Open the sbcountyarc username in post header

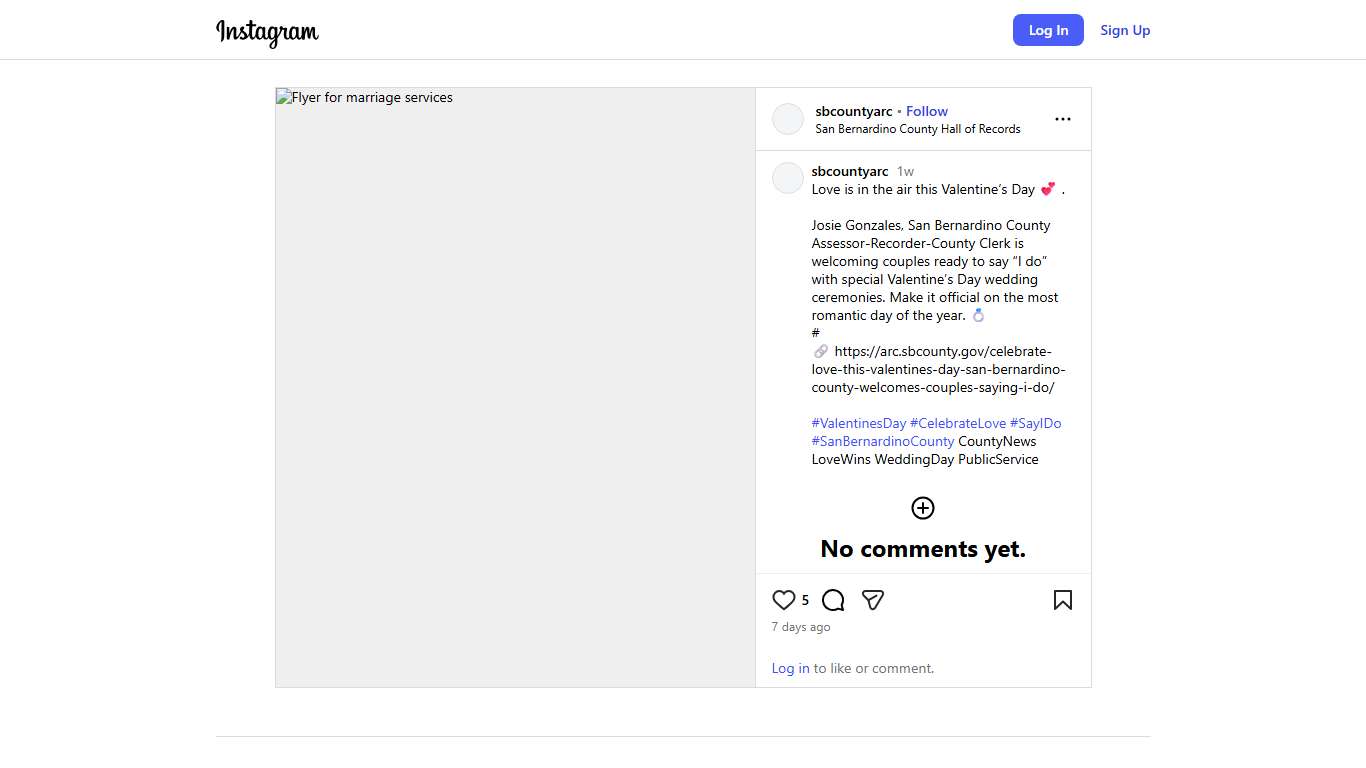[x=853, y=111]
